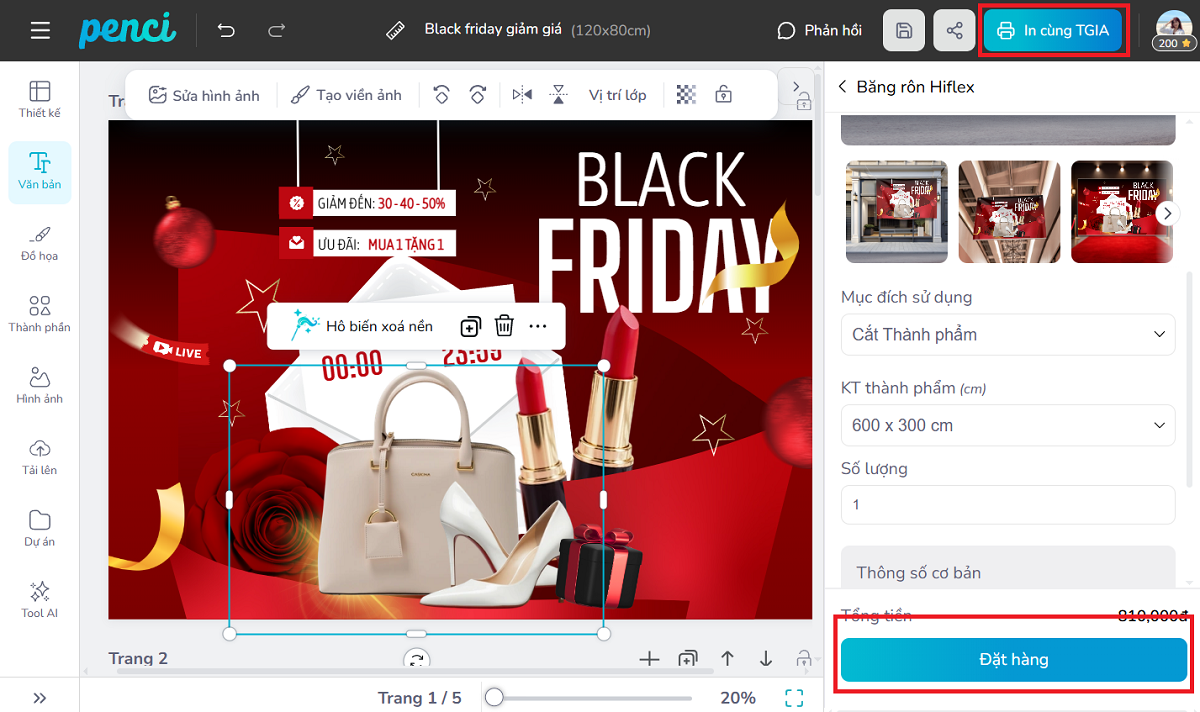Open the hamburger main menu
The image size is (1200, 712).
pyautogui.click(x=40, y=30)
